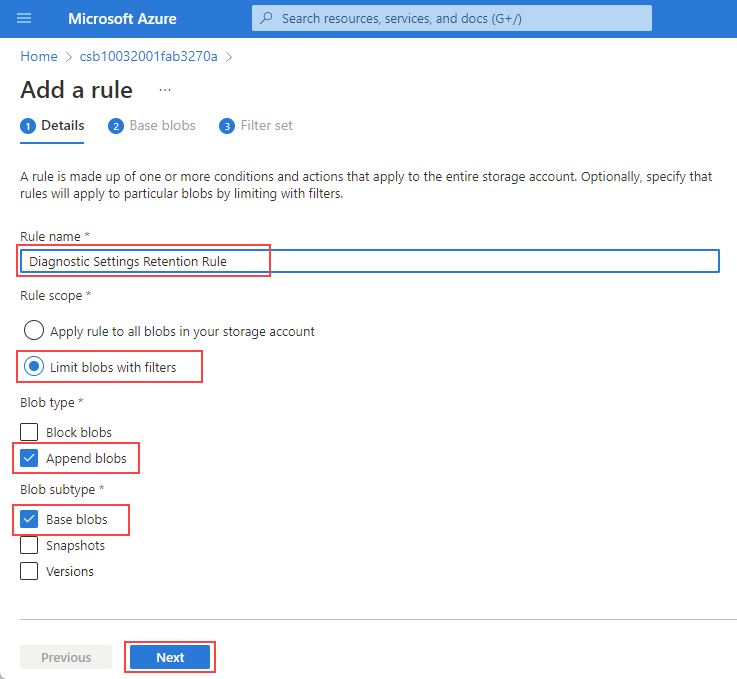Image resolution: width=737 pixels, height=679 pixels.
Task: Open csb10032001fab3270a breadcrumb link
Action: pyautogui.click(x=148, y=56)
